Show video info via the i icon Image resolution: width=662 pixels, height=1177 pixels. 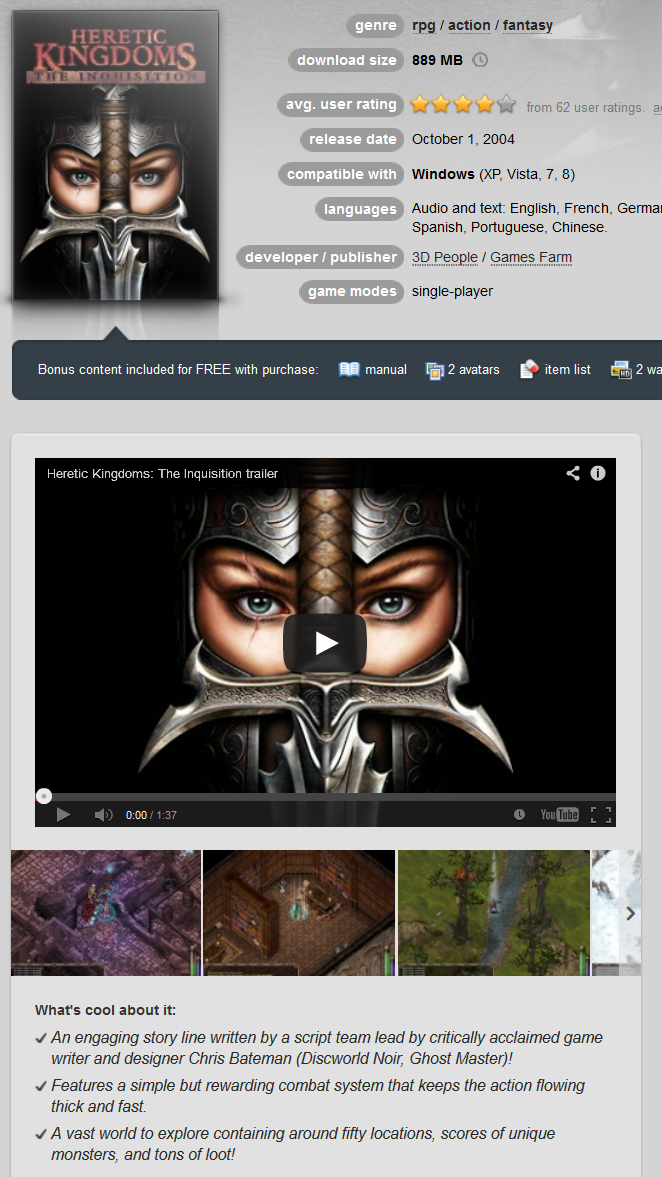click(x=597, y=473)
